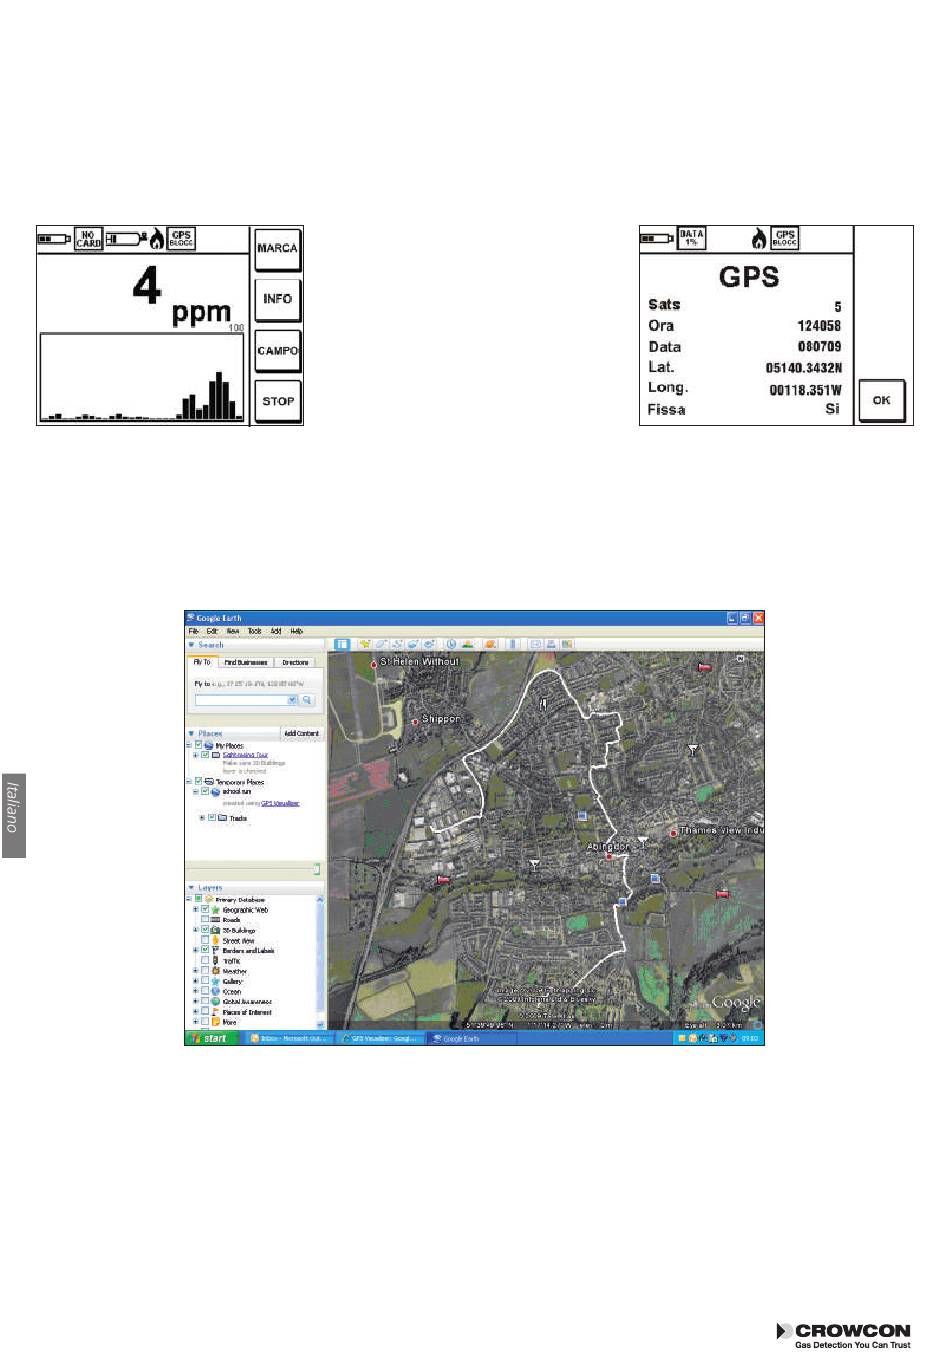
Task: Toggle the Temporary Places checkbox
Action: pos(198,781)
